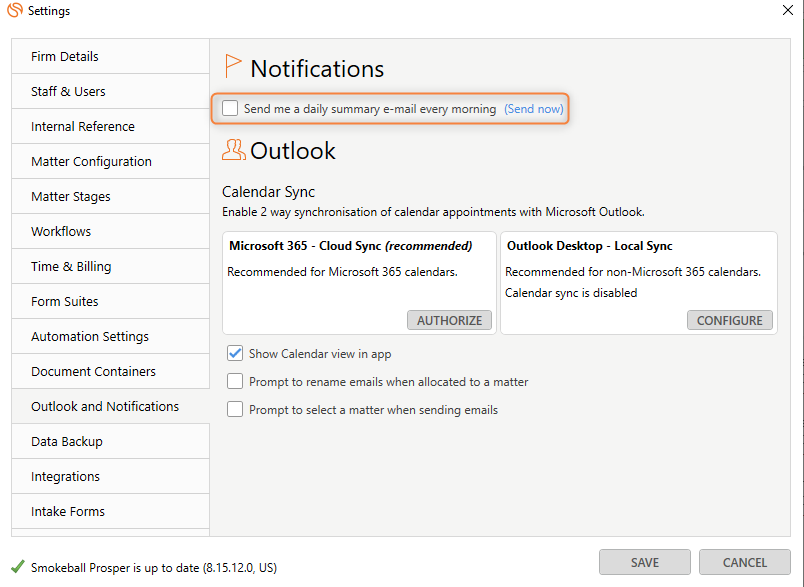The width and height of the screenshot is (804, 587).
Task: Uncheck Show Calendar view in app
Action: [235, 353]
